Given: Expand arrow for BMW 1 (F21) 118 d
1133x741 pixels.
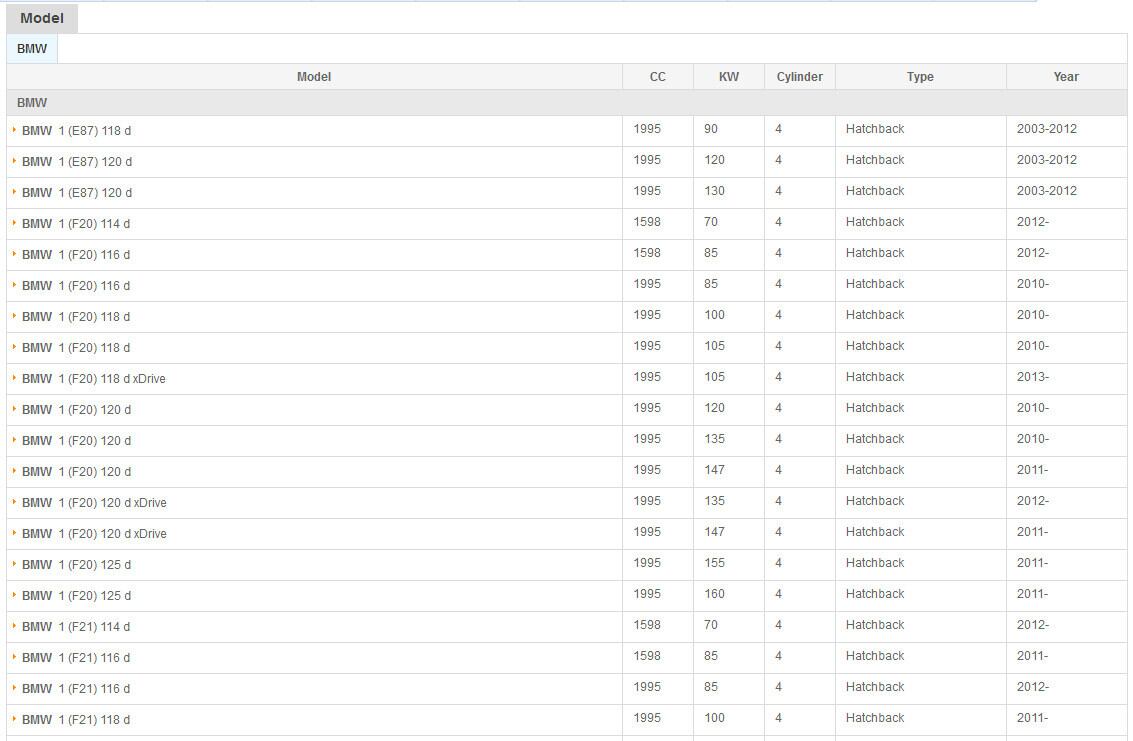Looking at the screenshot, I should (x=14, y=719).
